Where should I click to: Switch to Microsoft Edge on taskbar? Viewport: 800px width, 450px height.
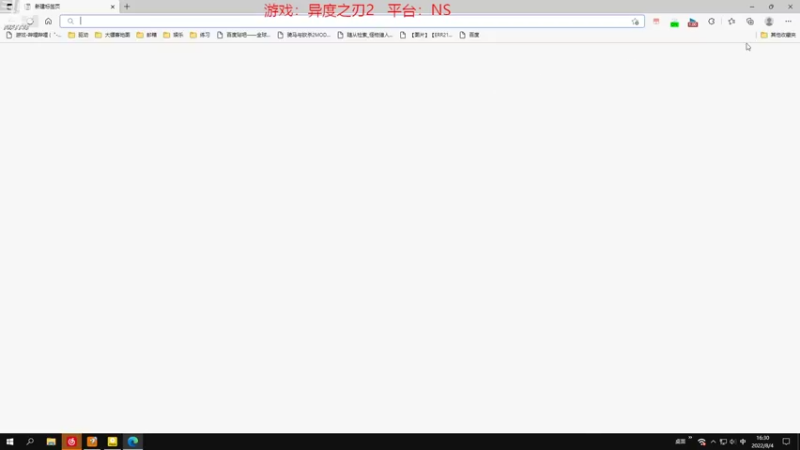point(133,442)
